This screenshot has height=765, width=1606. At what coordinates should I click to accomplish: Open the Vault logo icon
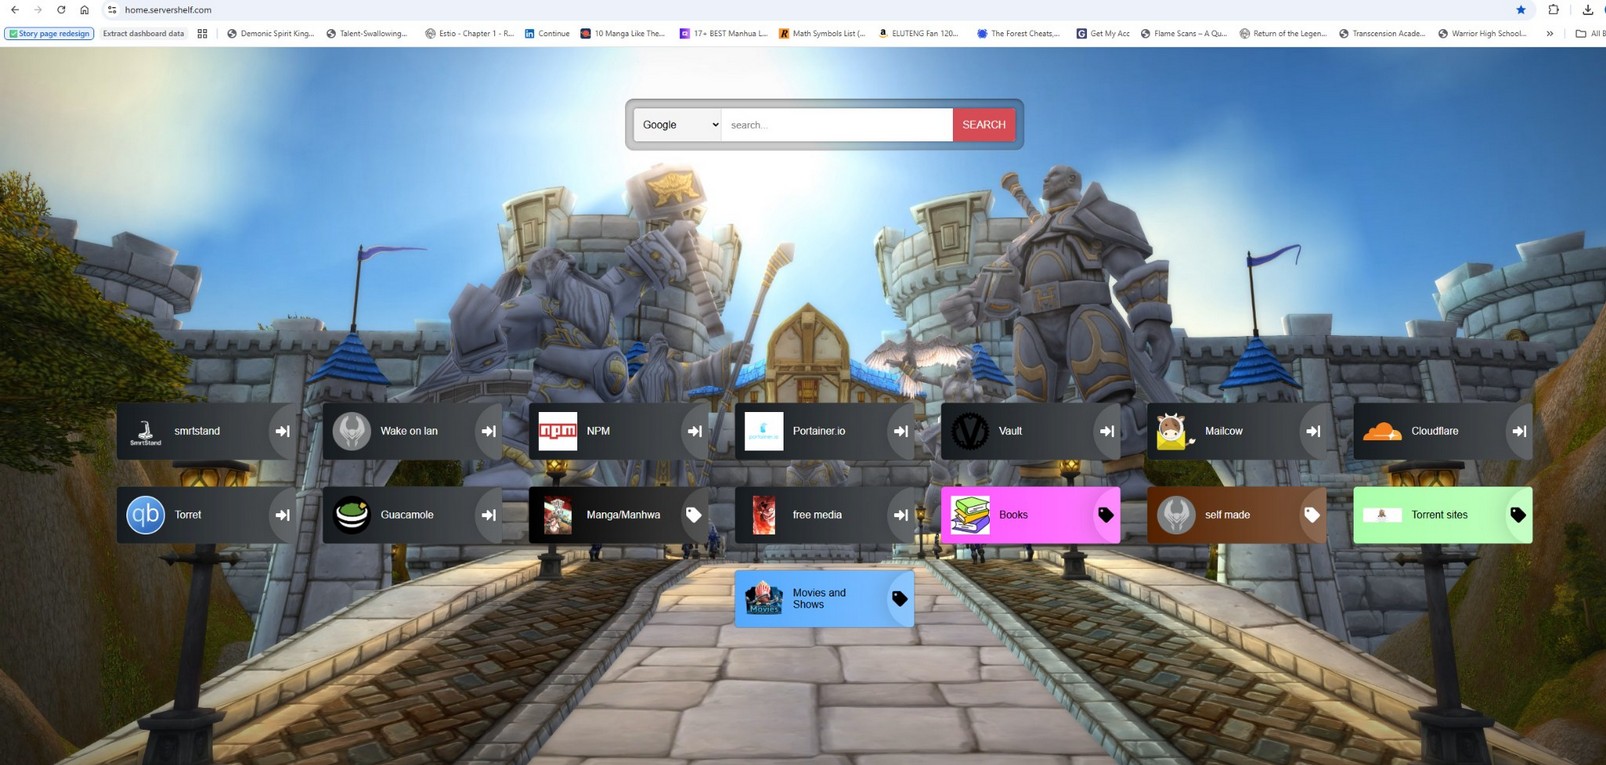point(970,431)
